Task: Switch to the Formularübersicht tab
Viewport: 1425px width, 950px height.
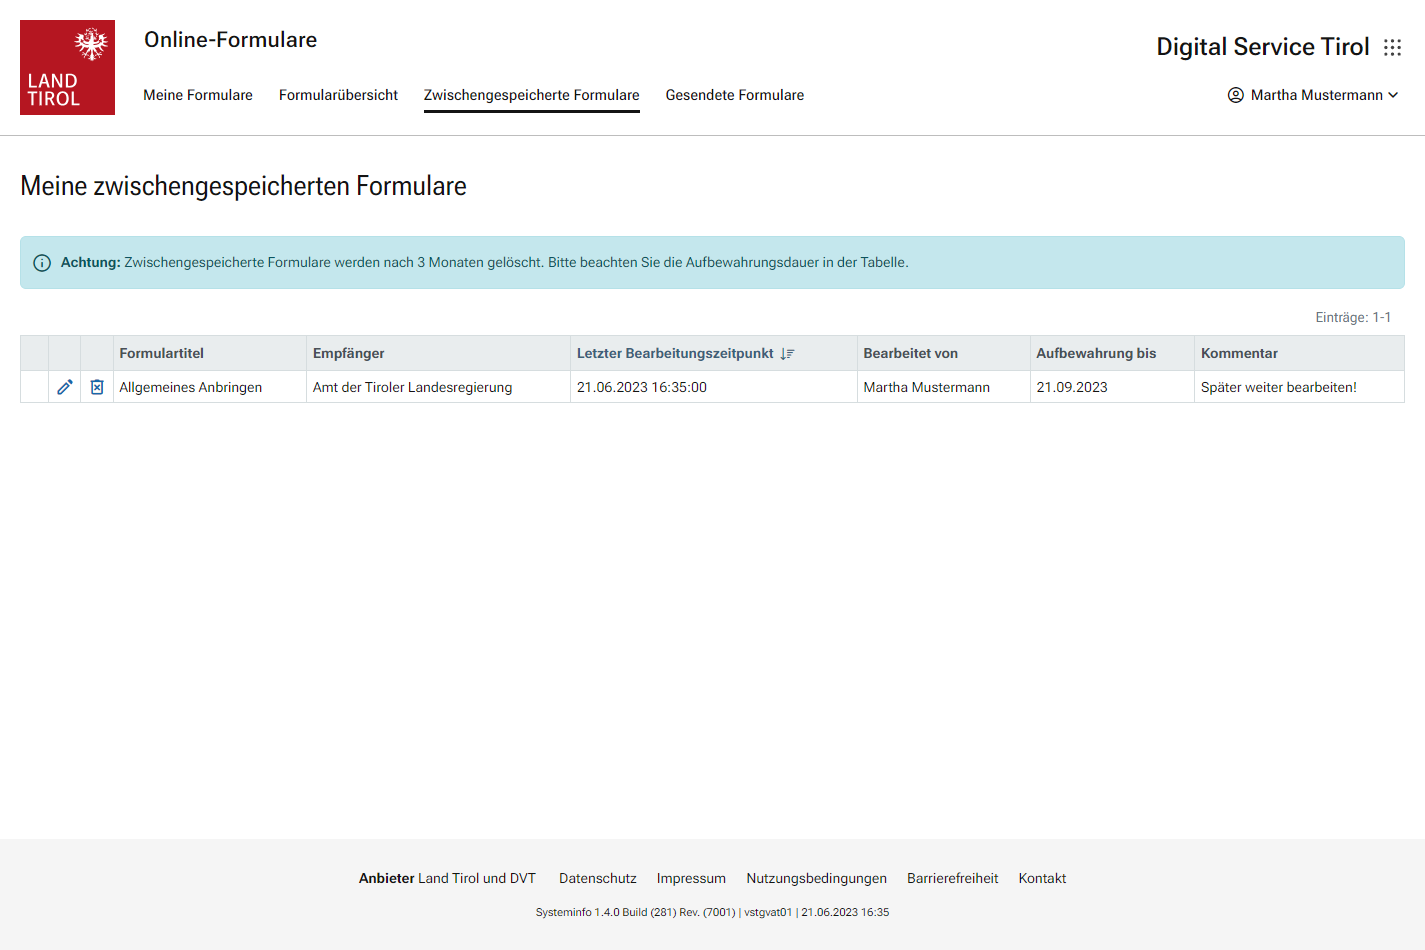Action: coord(338,95)
